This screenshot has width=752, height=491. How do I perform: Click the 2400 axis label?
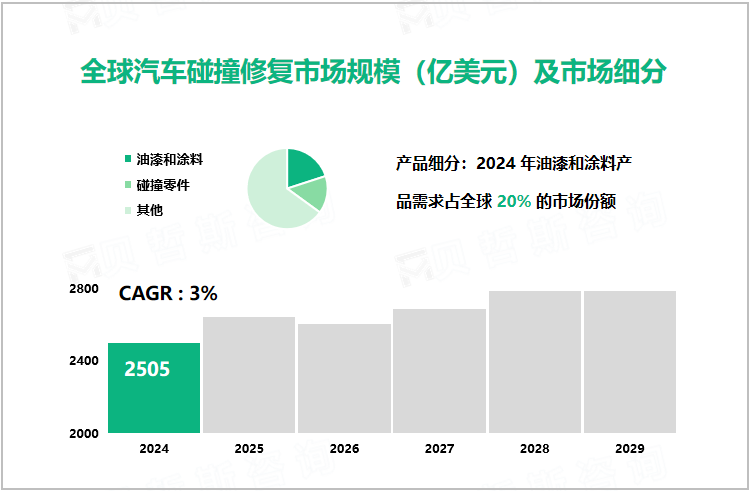coord(83,361)
